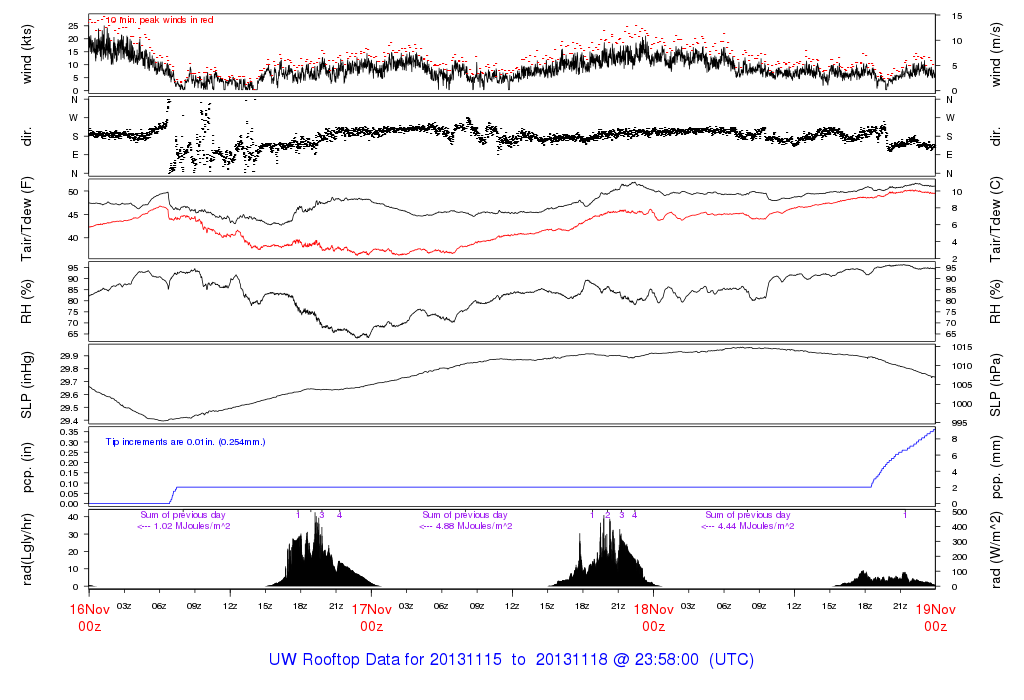This screenshot has width=1024, height=700.
Task: Click the '19Nov' date marker
Action: (x=936, y=610)
